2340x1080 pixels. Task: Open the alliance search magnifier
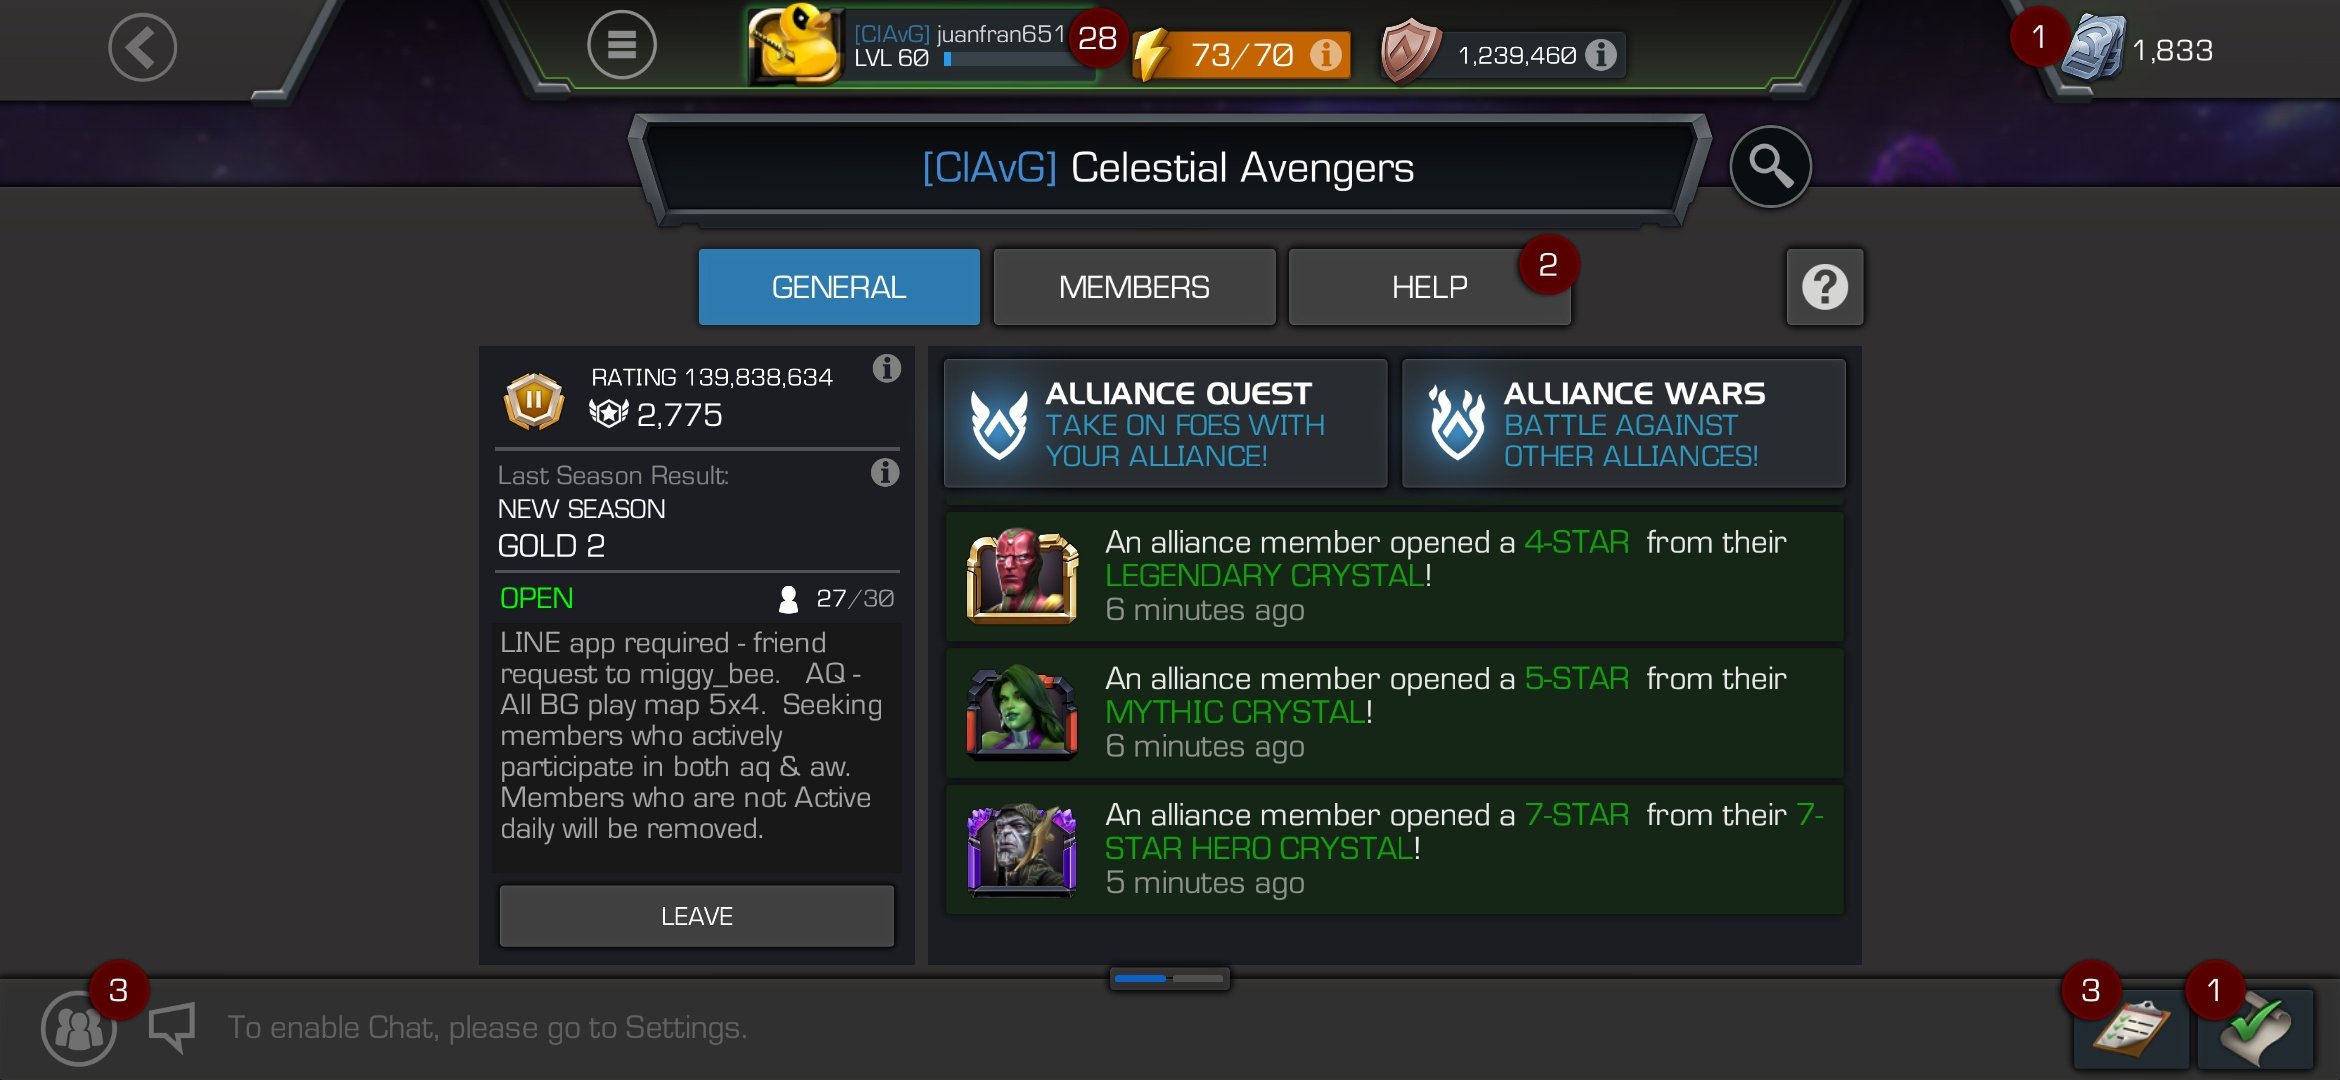click(1770, 167)
